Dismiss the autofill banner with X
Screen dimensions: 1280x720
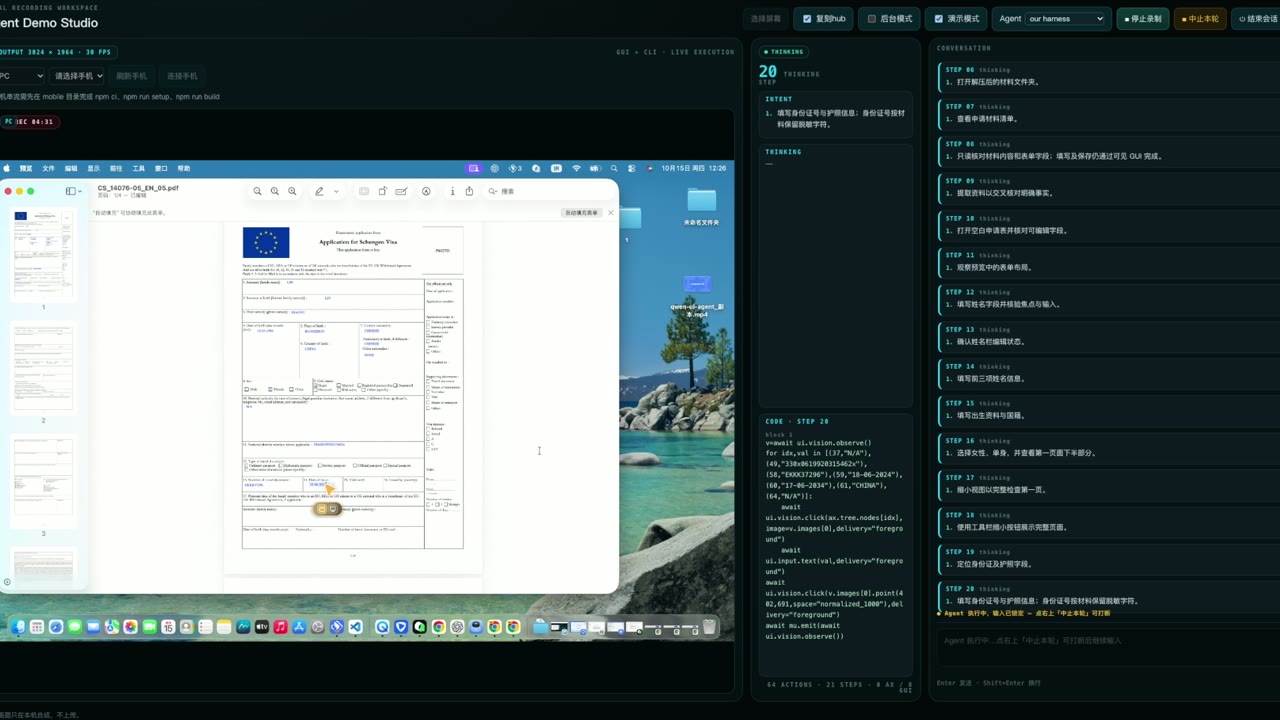tap(610, 213)
